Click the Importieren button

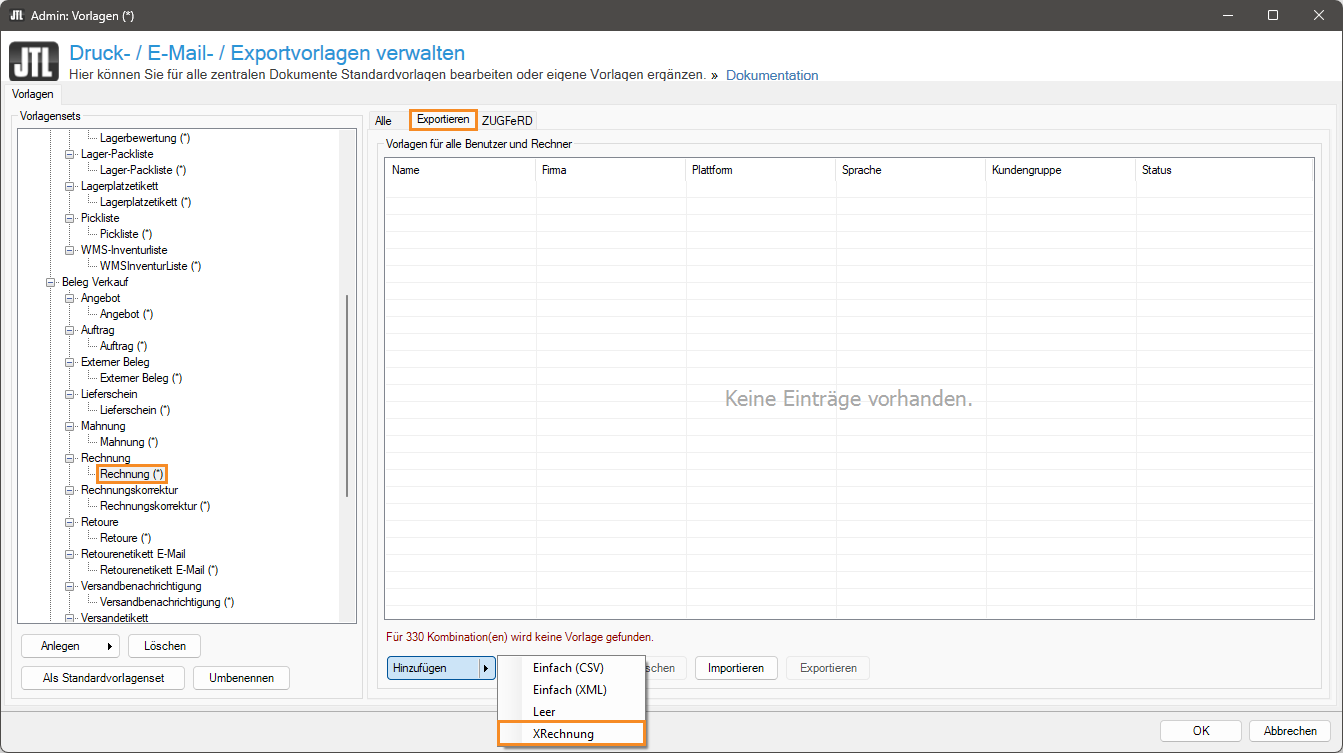736,668
